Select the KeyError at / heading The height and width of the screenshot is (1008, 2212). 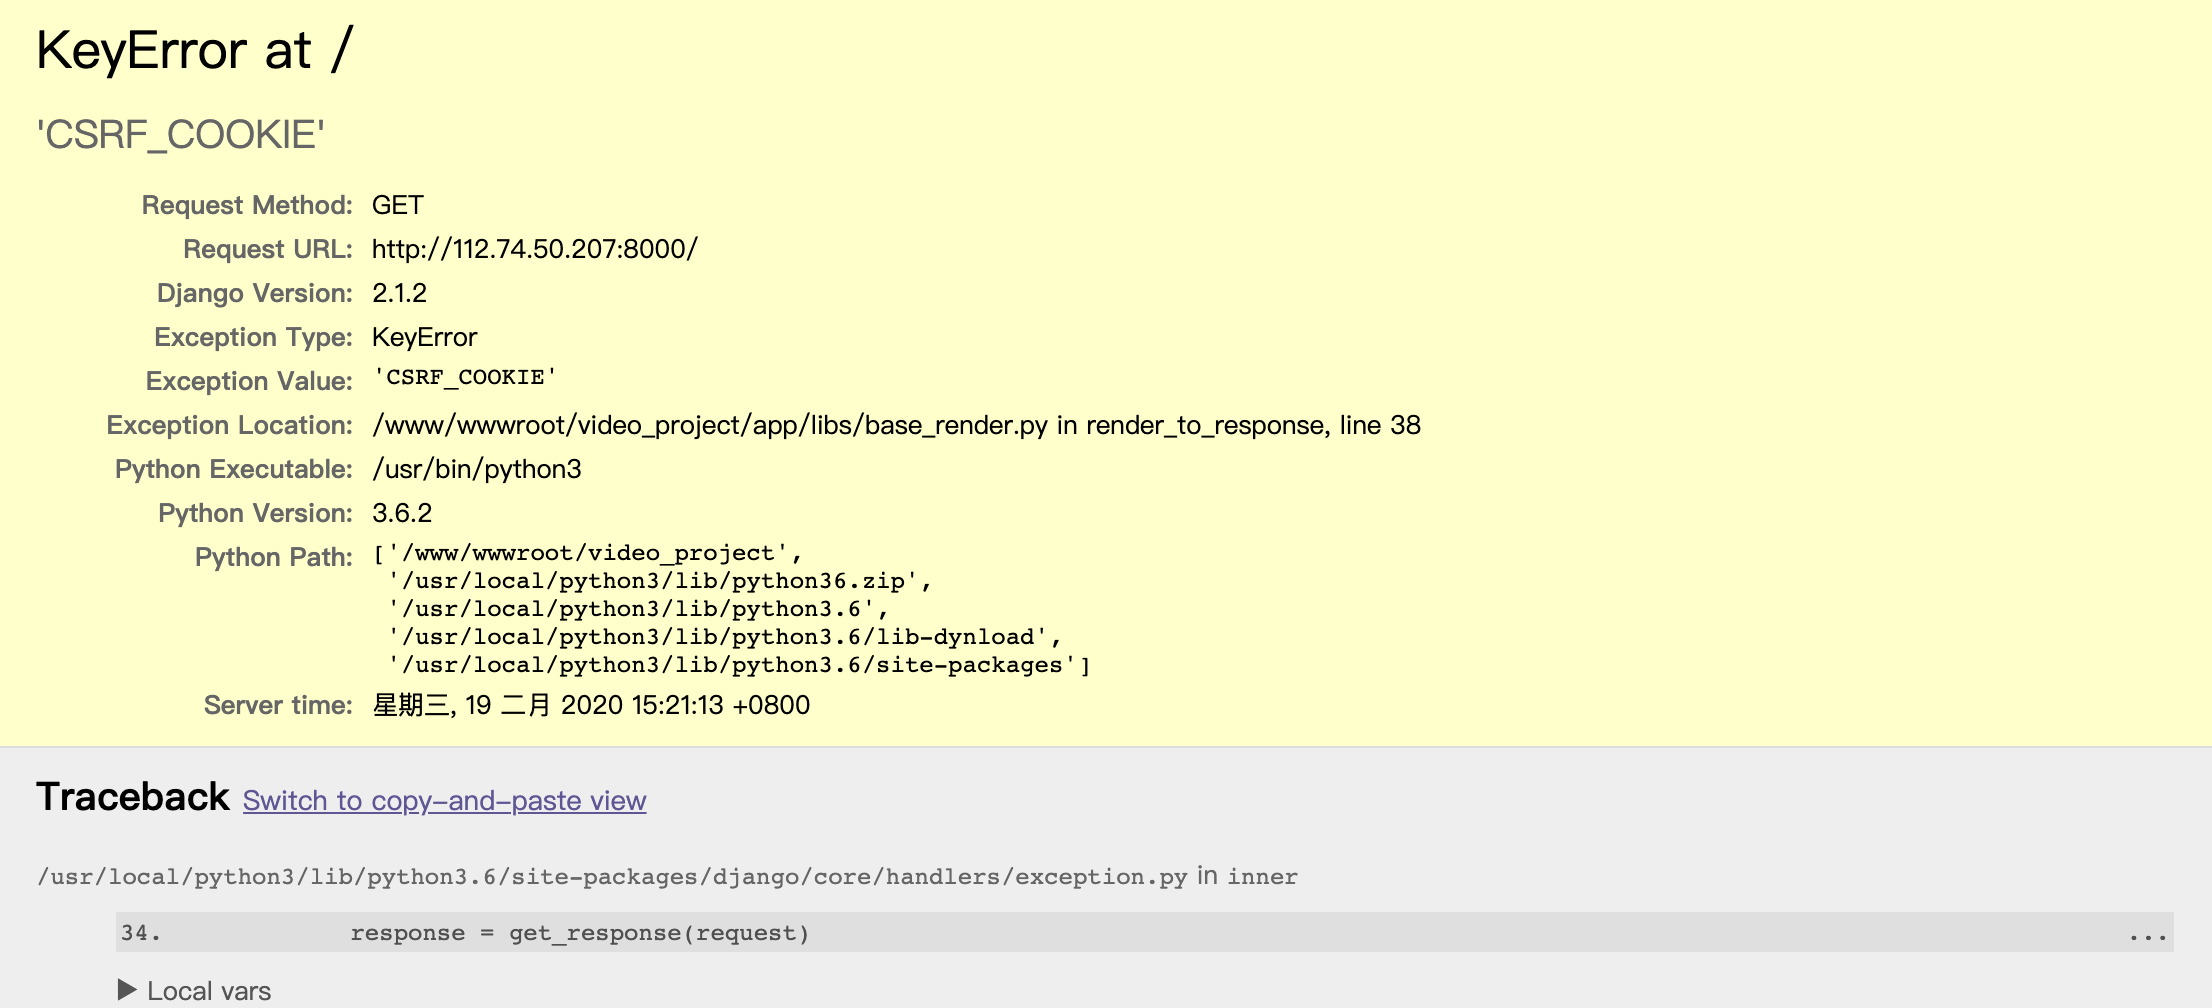[x=195, y=50]
